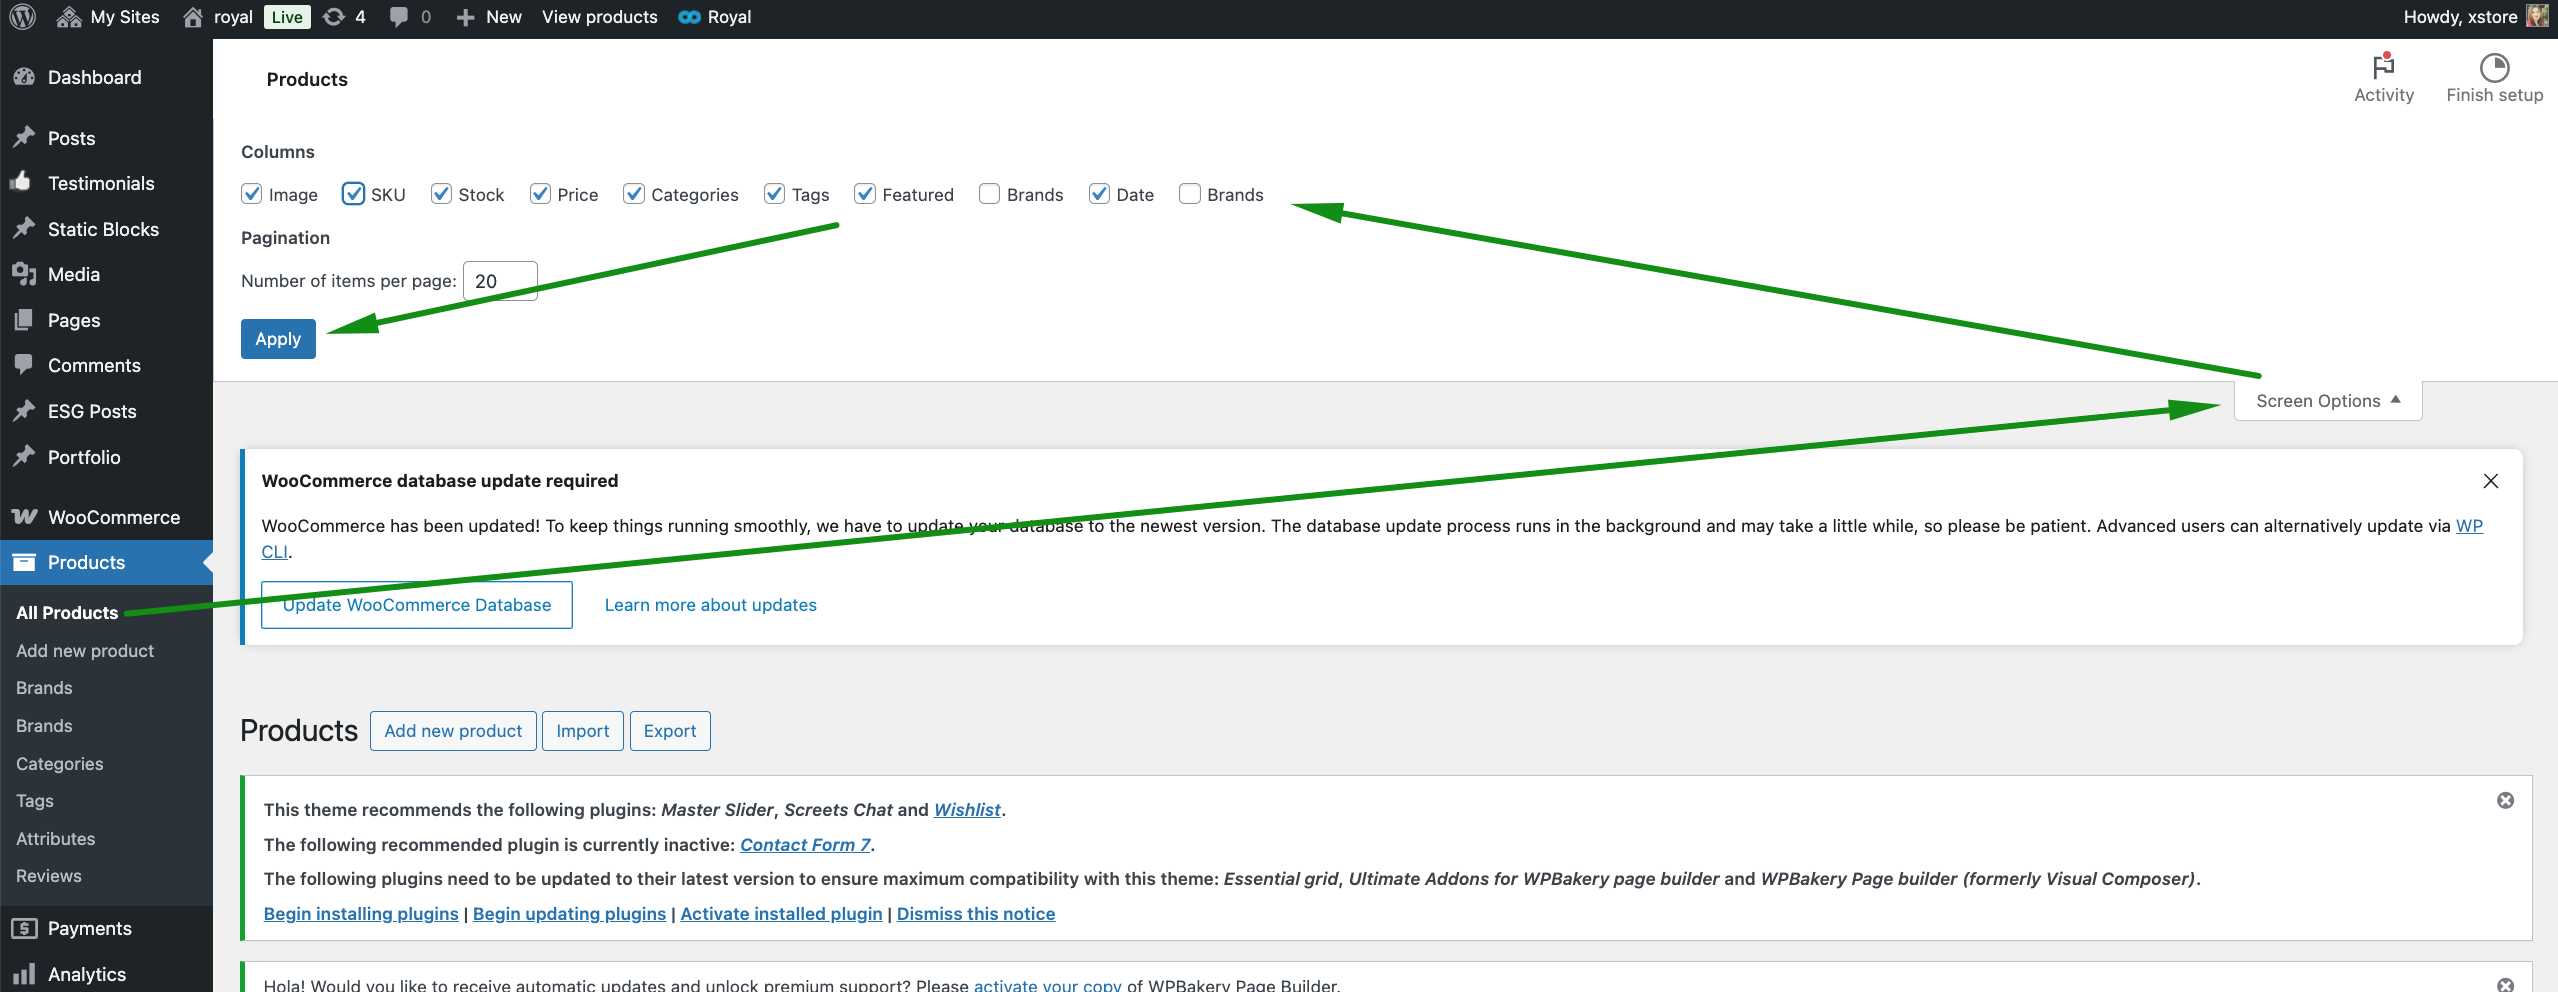Click activate your copy link

1048,984
